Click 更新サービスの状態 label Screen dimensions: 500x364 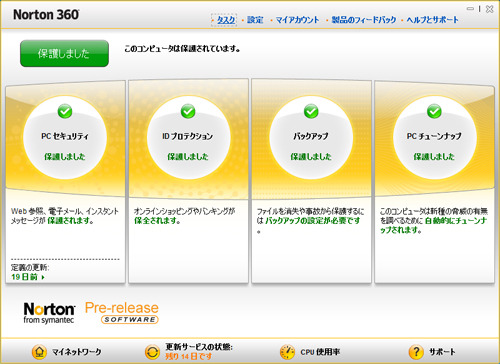point(199,347)
